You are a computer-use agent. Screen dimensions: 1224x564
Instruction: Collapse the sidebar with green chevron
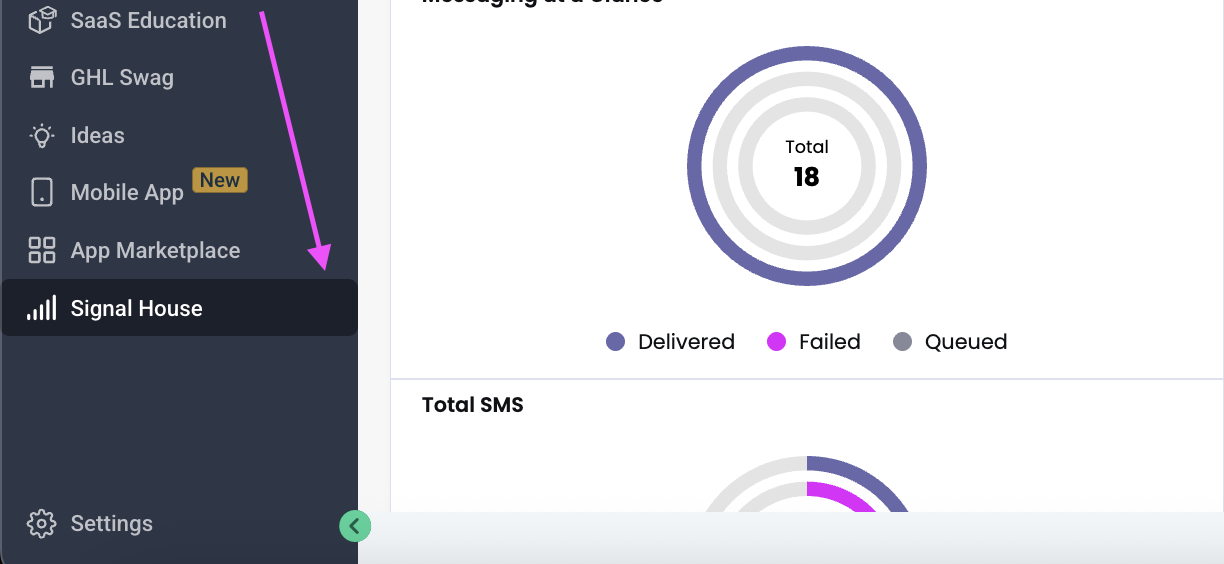355,525
